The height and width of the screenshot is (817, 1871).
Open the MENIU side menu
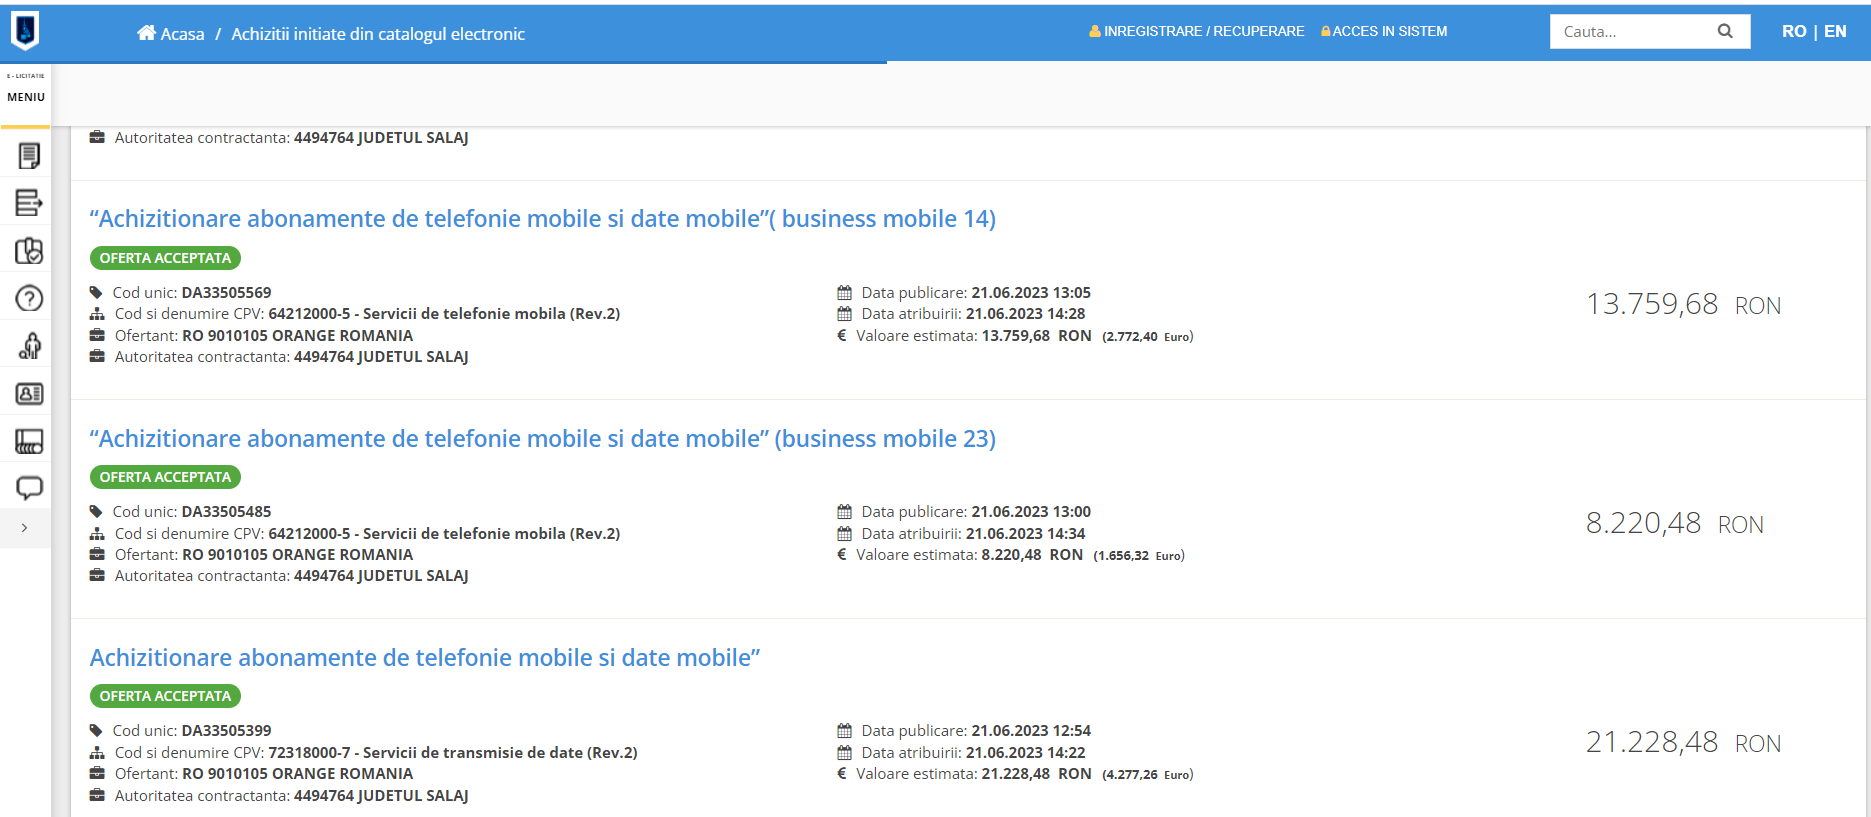pyautogui.click(x=26, y=97)
